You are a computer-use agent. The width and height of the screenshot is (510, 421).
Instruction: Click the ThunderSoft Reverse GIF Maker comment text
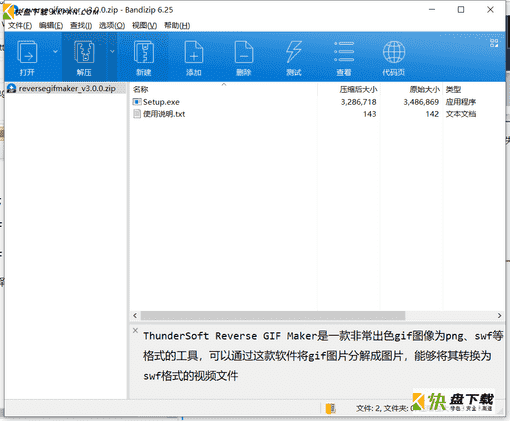[323, 356]
